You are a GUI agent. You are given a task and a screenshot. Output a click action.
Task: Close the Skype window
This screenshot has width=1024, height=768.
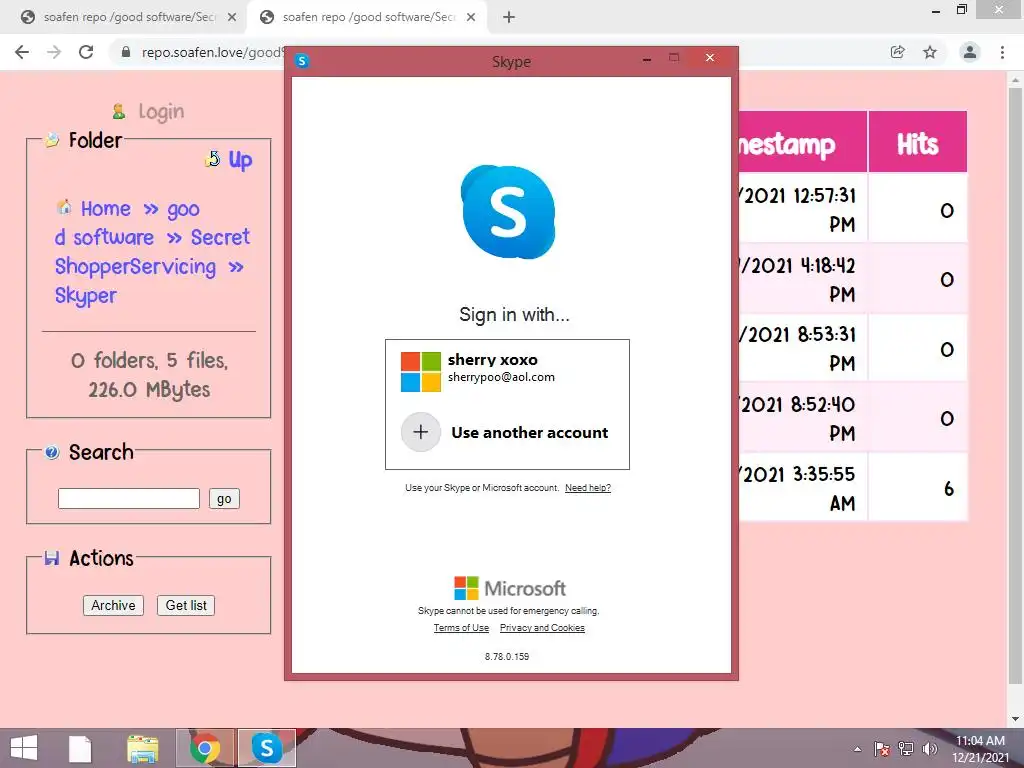710,57
